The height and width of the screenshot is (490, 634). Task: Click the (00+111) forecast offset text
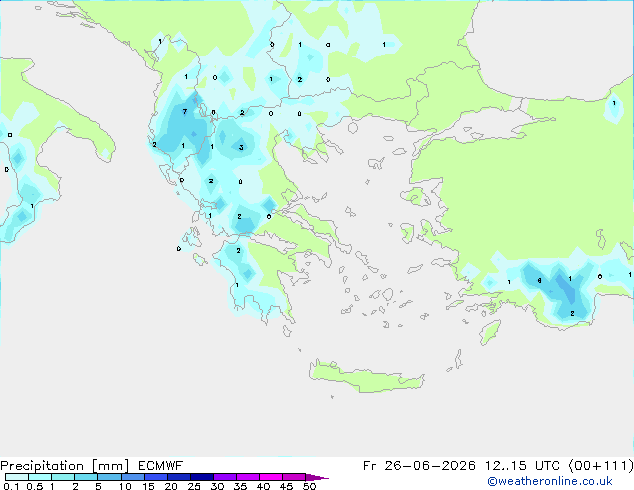click(x=600, y=466)
